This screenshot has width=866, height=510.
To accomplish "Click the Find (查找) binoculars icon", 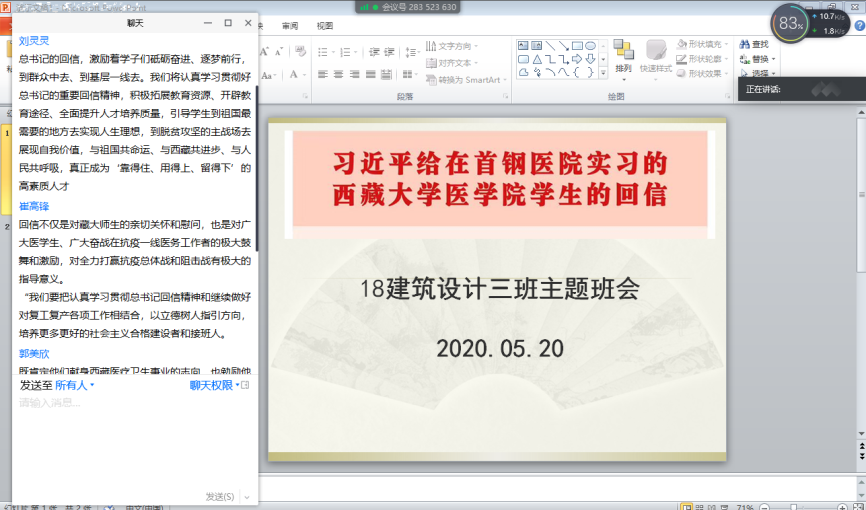I will [744, 44].
